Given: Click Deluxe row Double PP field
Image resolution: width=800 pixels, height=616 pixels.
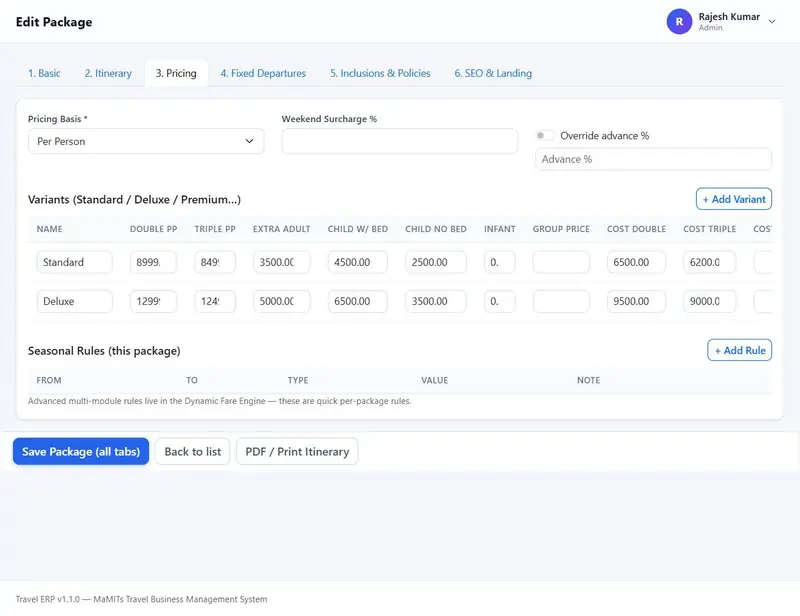Looking at the screenshot, I should tap(153, 302).
